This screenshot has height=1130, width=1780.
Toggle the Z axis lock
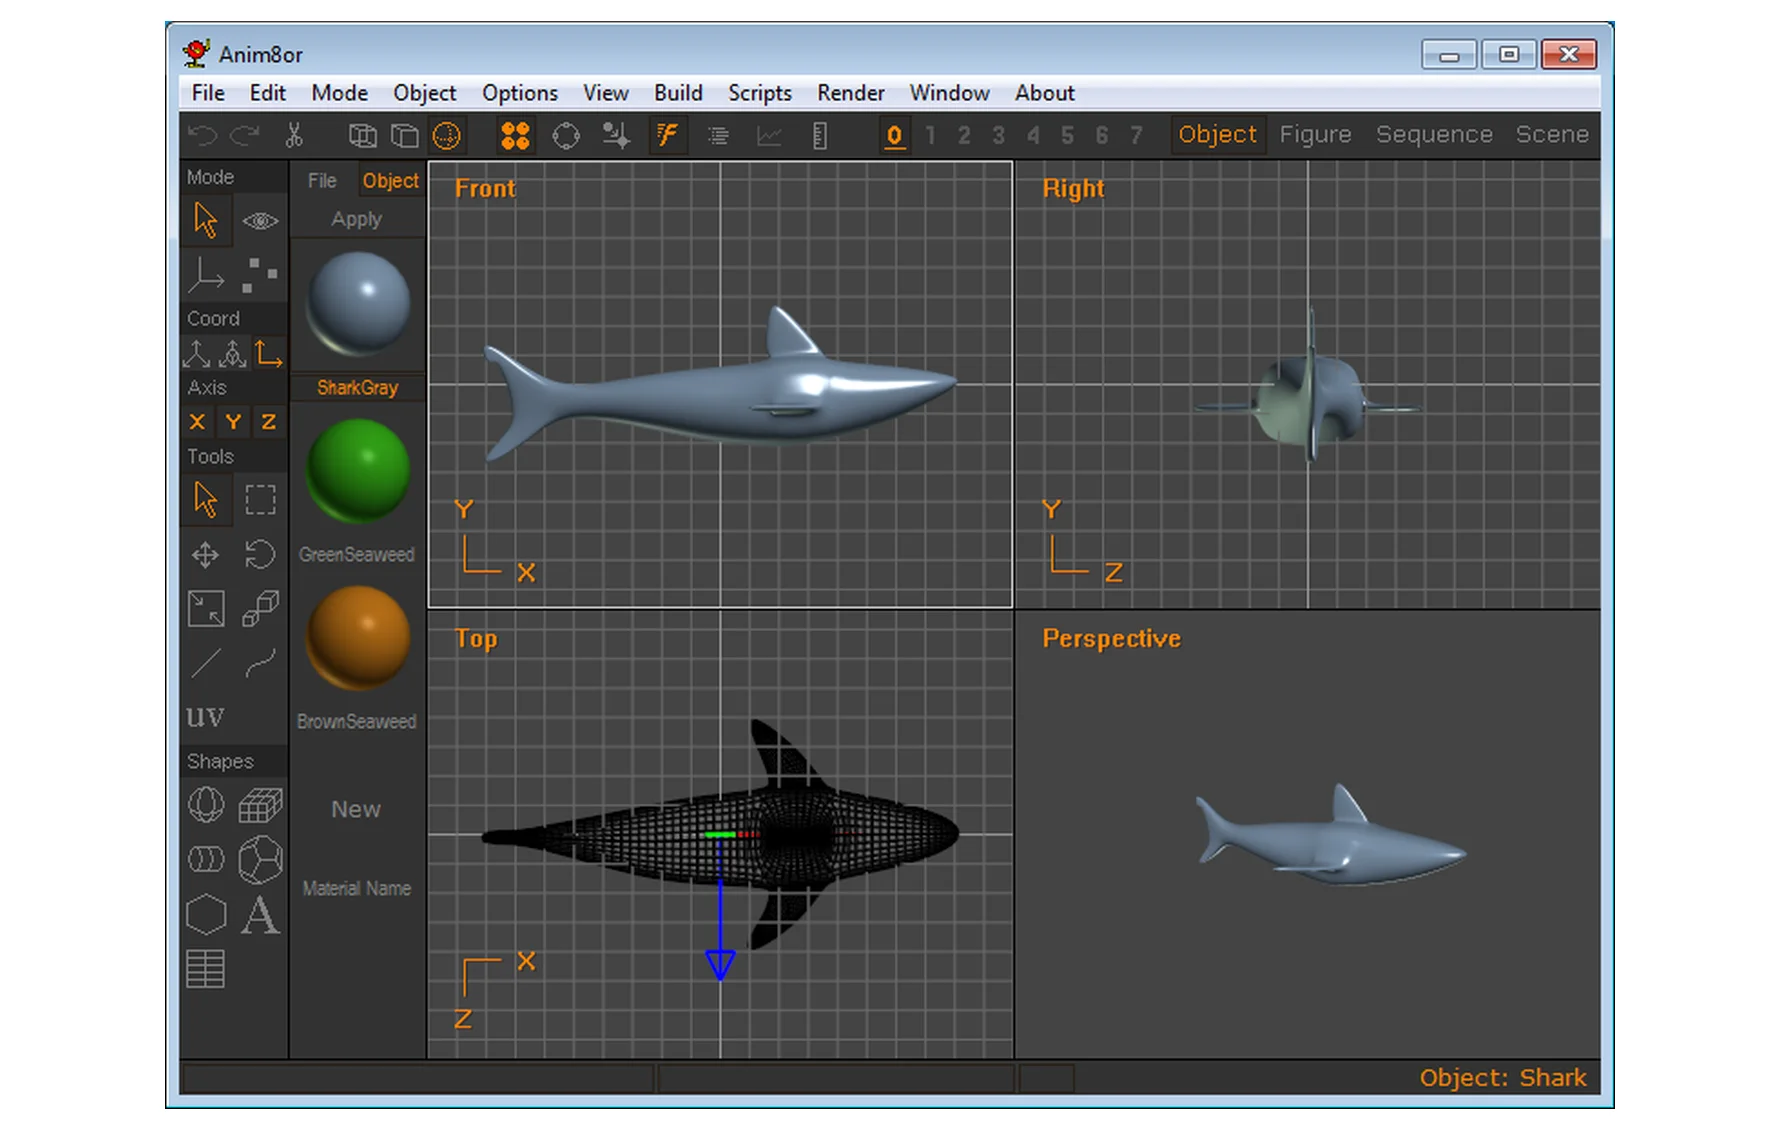[268, 422]
